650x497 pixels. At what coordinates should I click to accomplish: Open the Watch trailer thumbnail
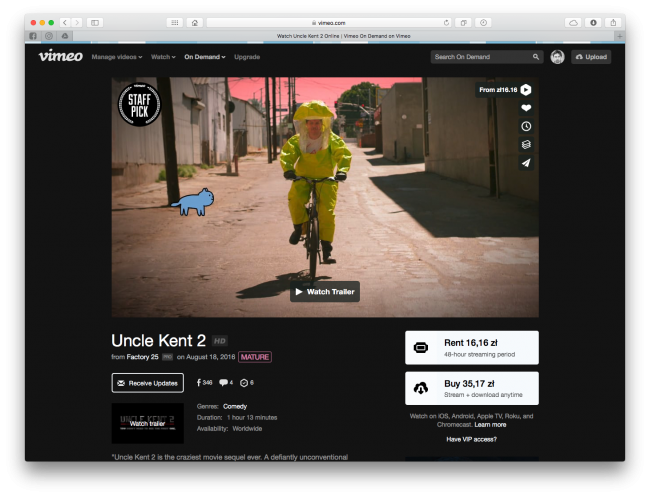point(148,423)
